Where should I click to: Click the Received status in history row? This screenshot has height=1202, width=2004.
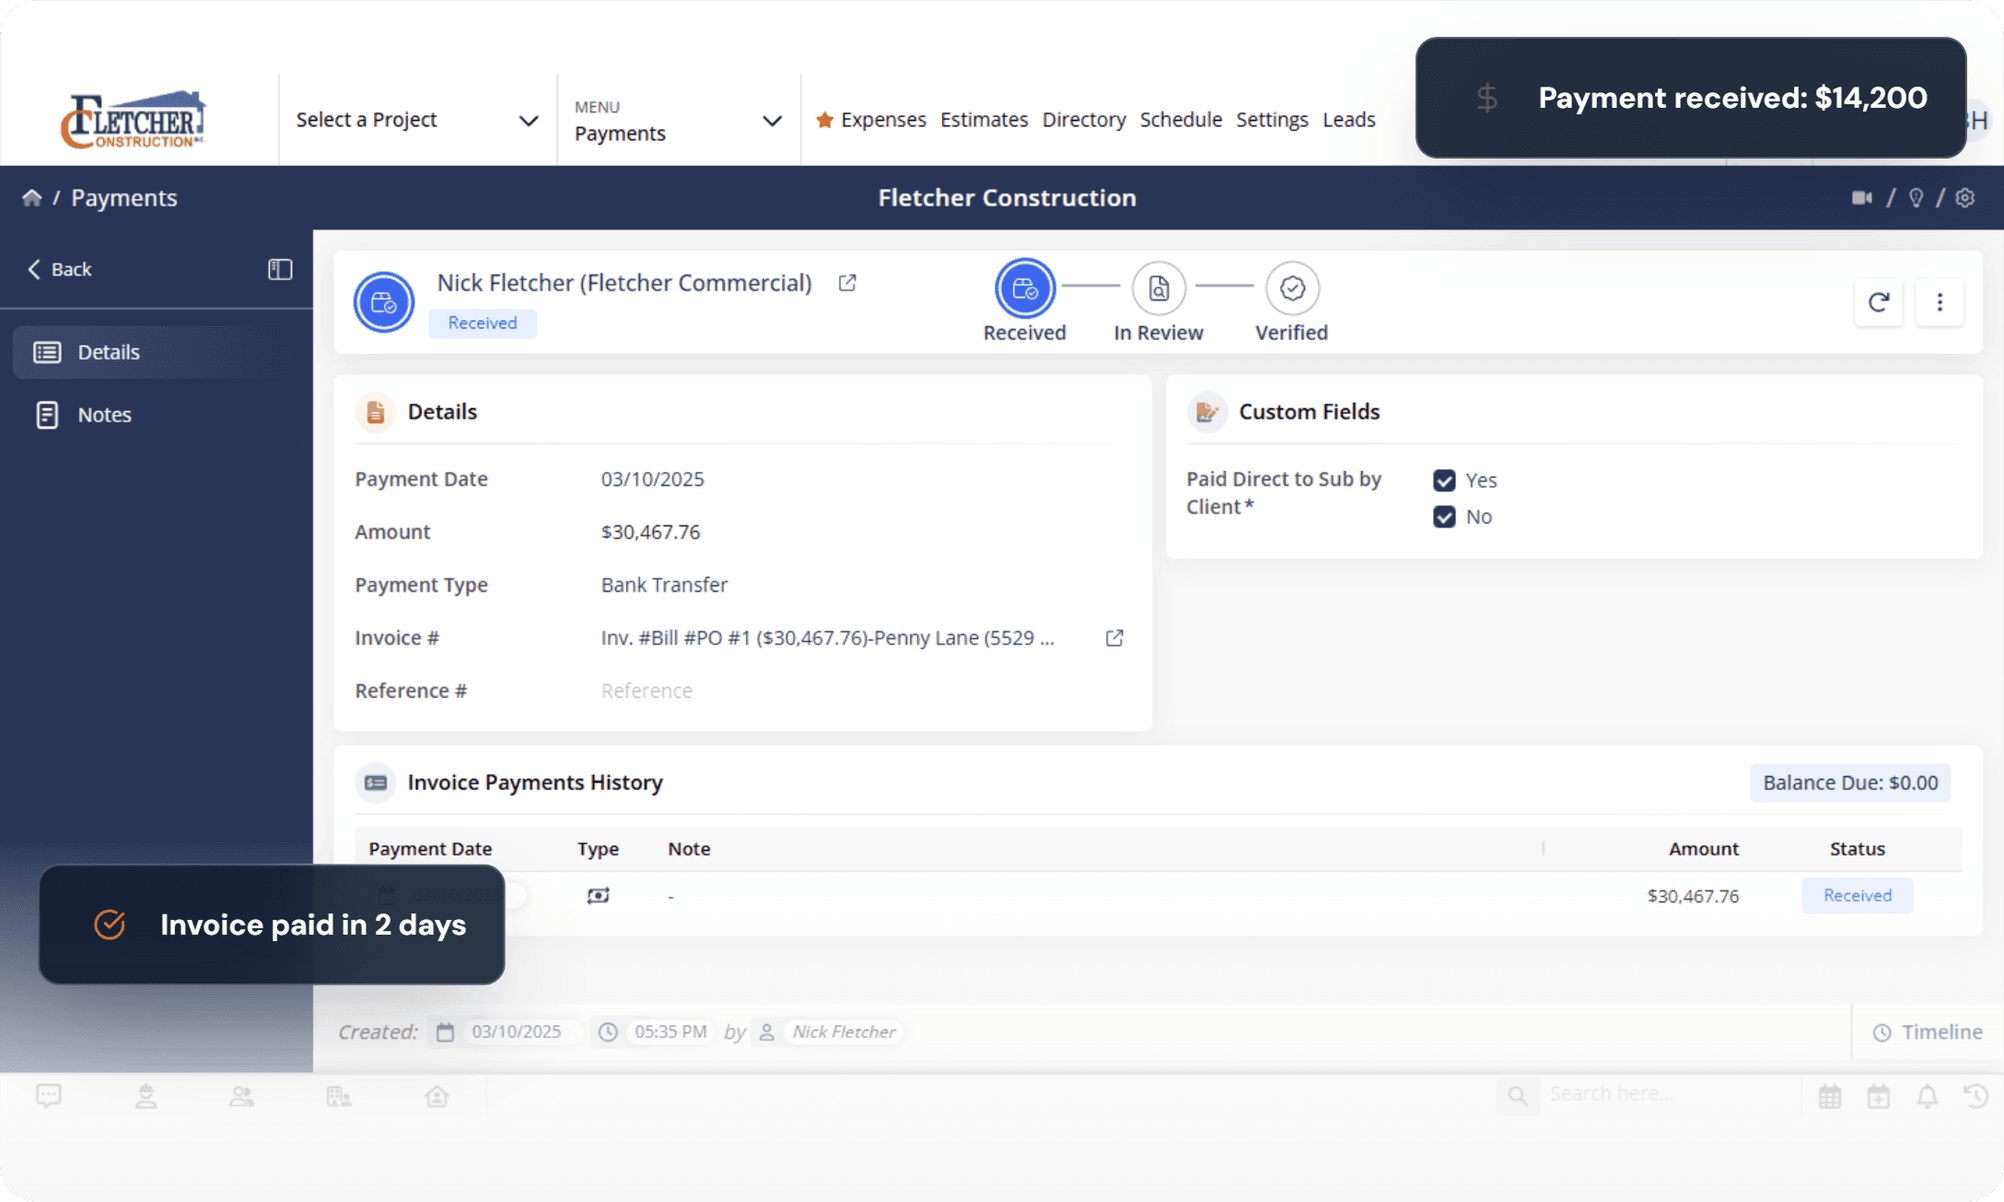tap(1857, 896)
